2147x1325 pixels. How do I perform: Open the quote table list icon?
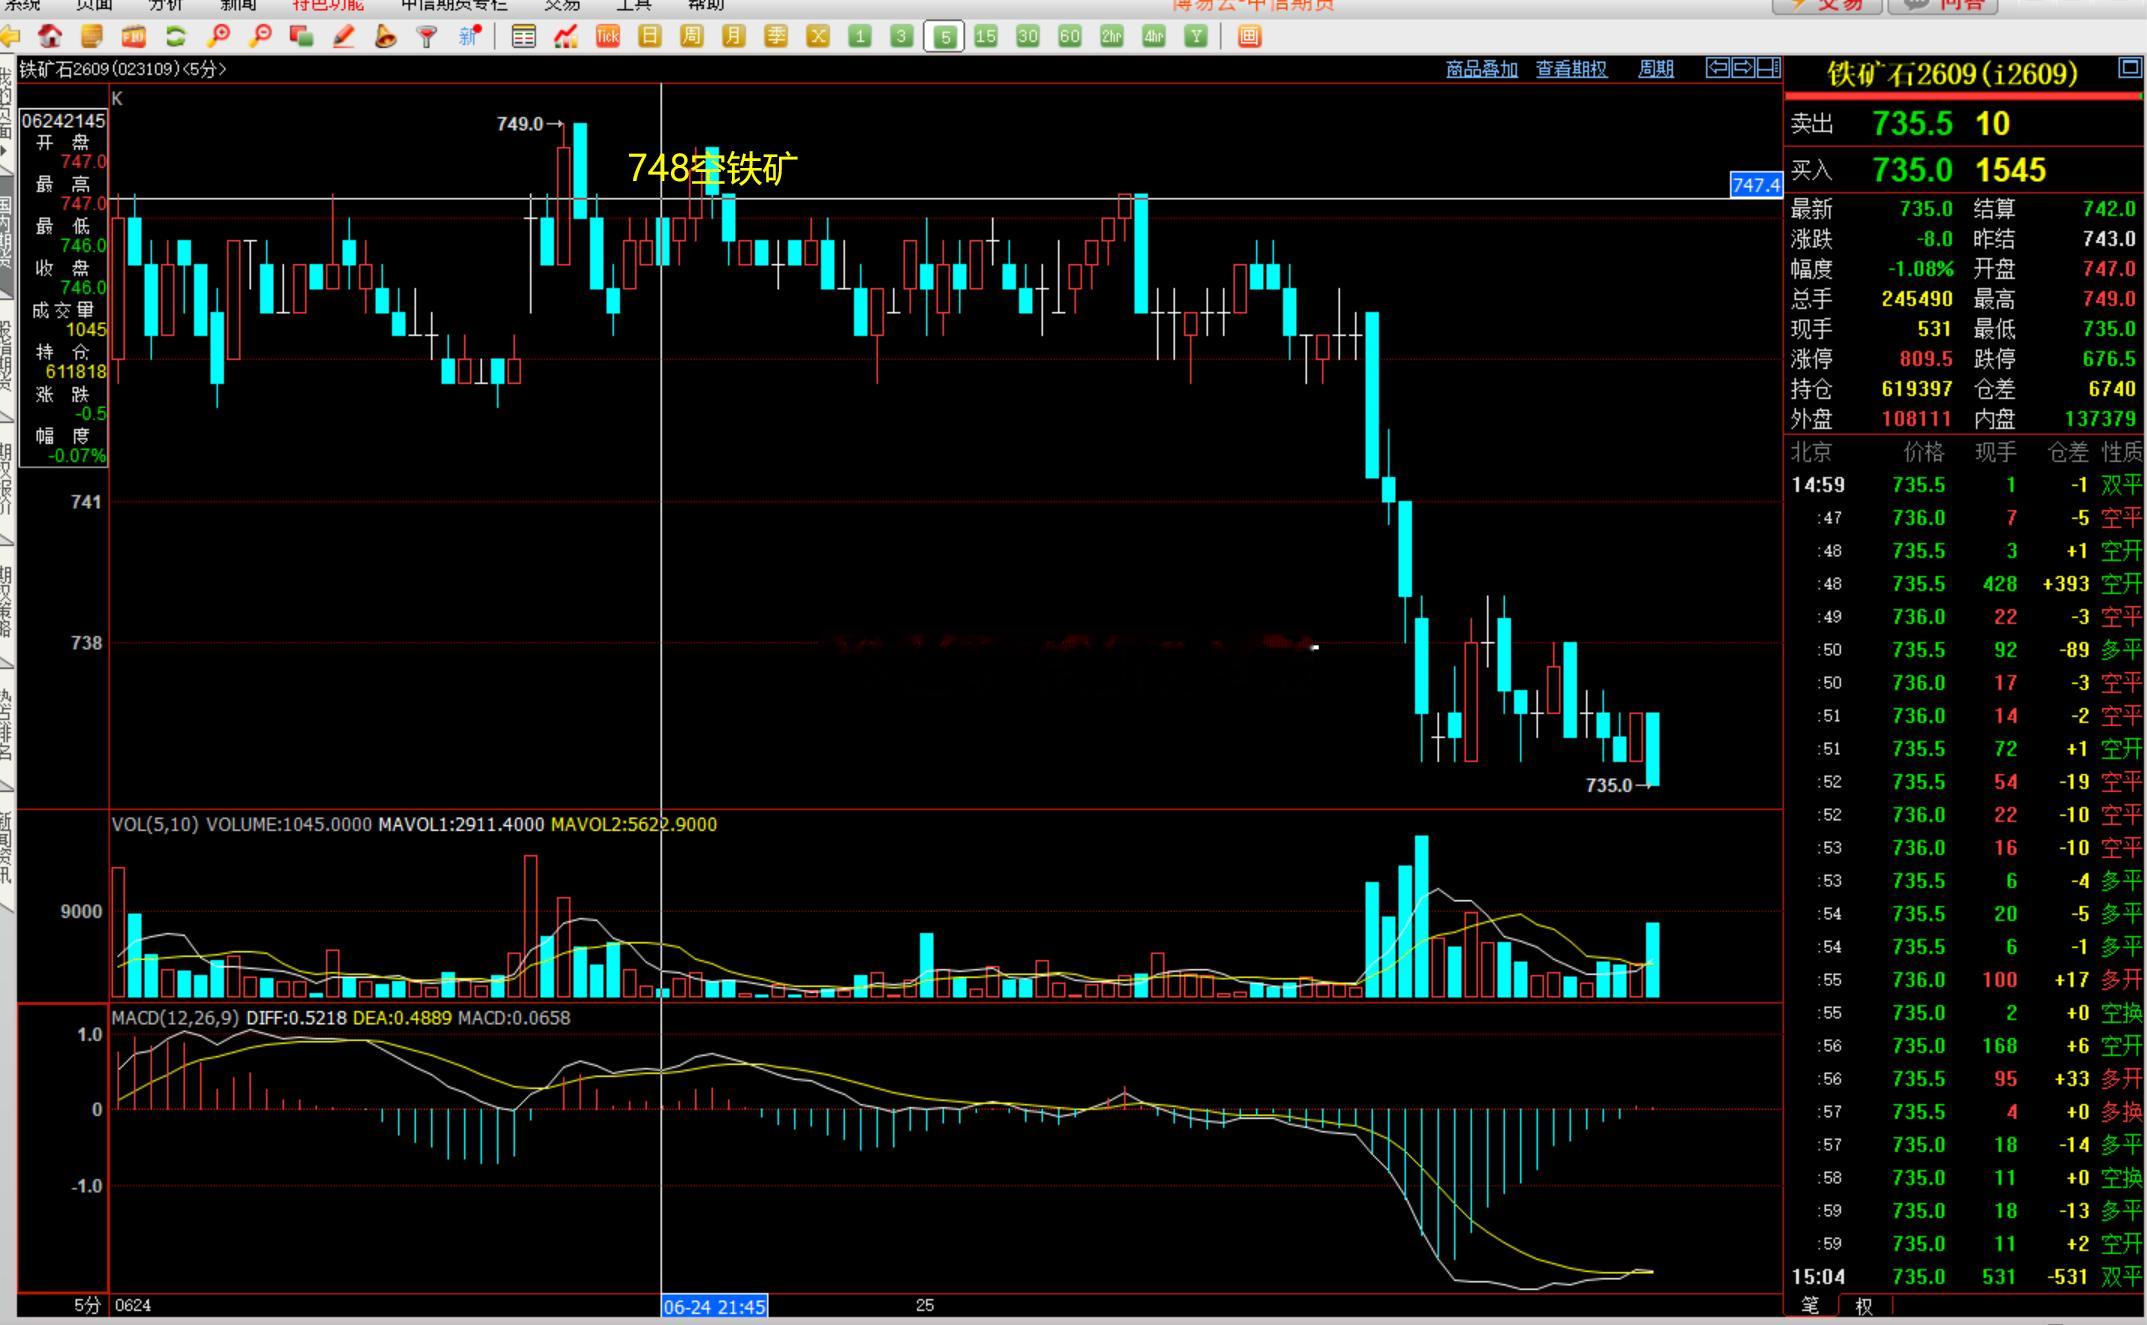coord(523,37)
